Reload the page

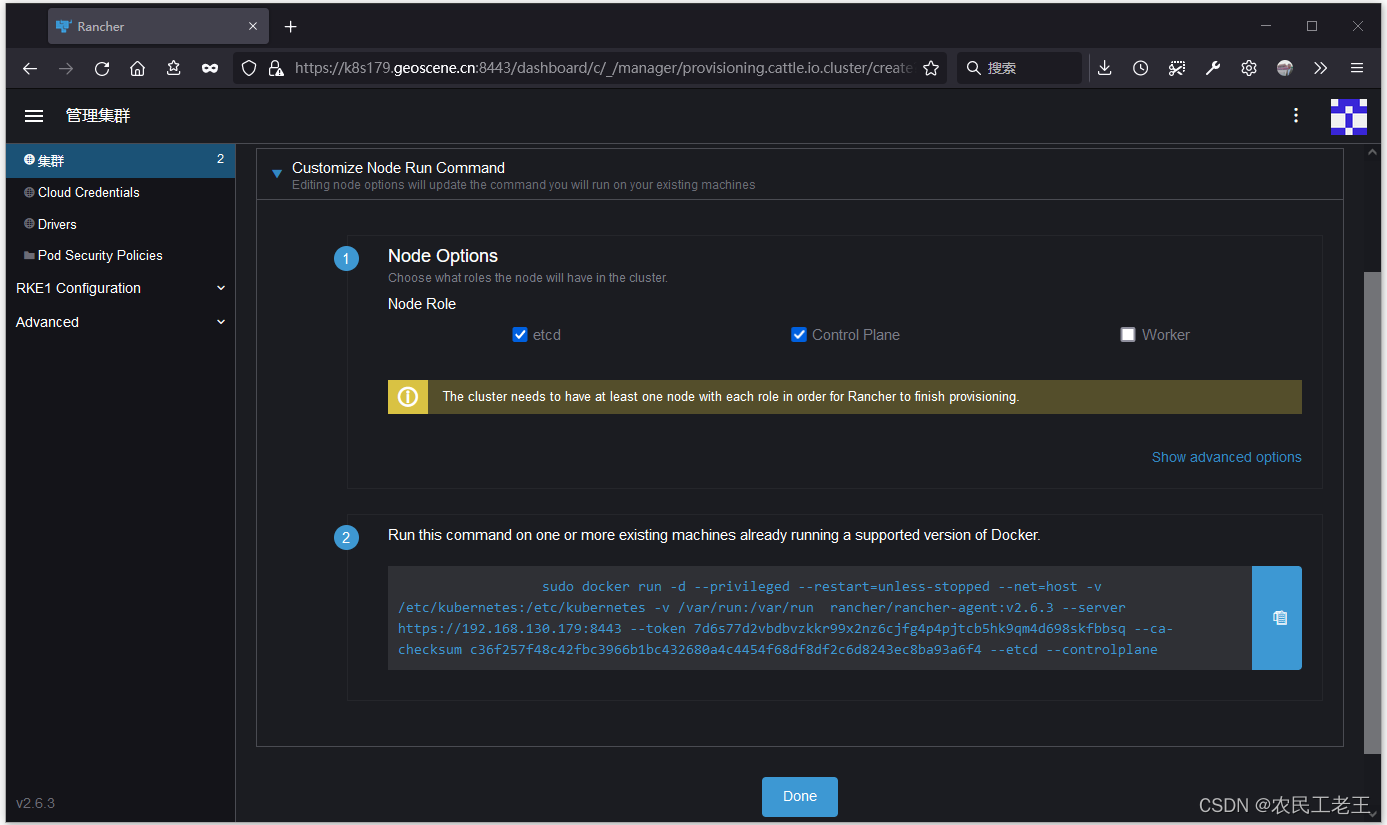pos(102,68)
